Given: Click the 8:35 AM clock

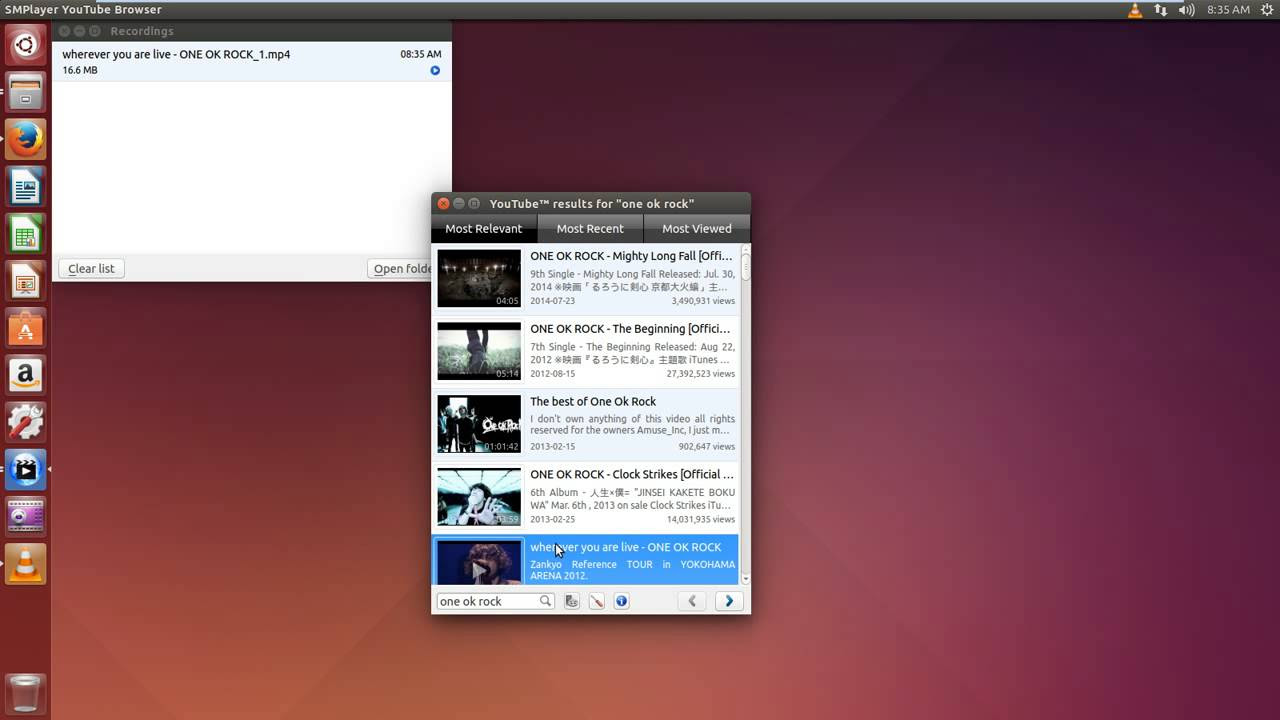Looking at the screenshot, I should point(1228,10).
